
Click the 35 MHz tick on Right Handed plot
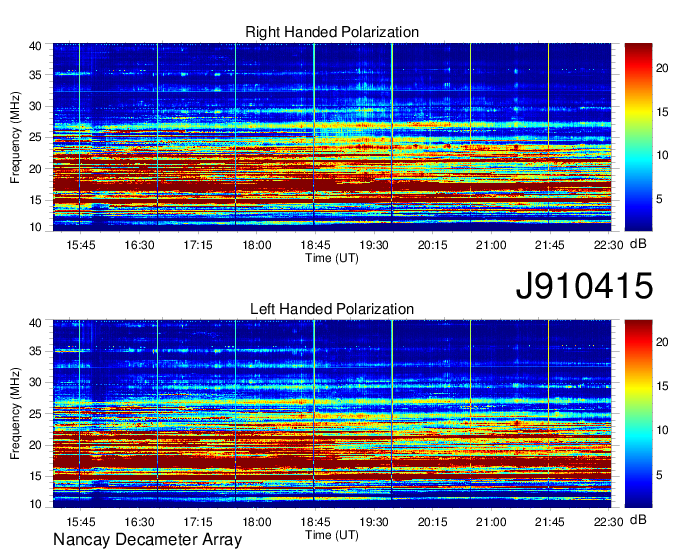[35, 75]
